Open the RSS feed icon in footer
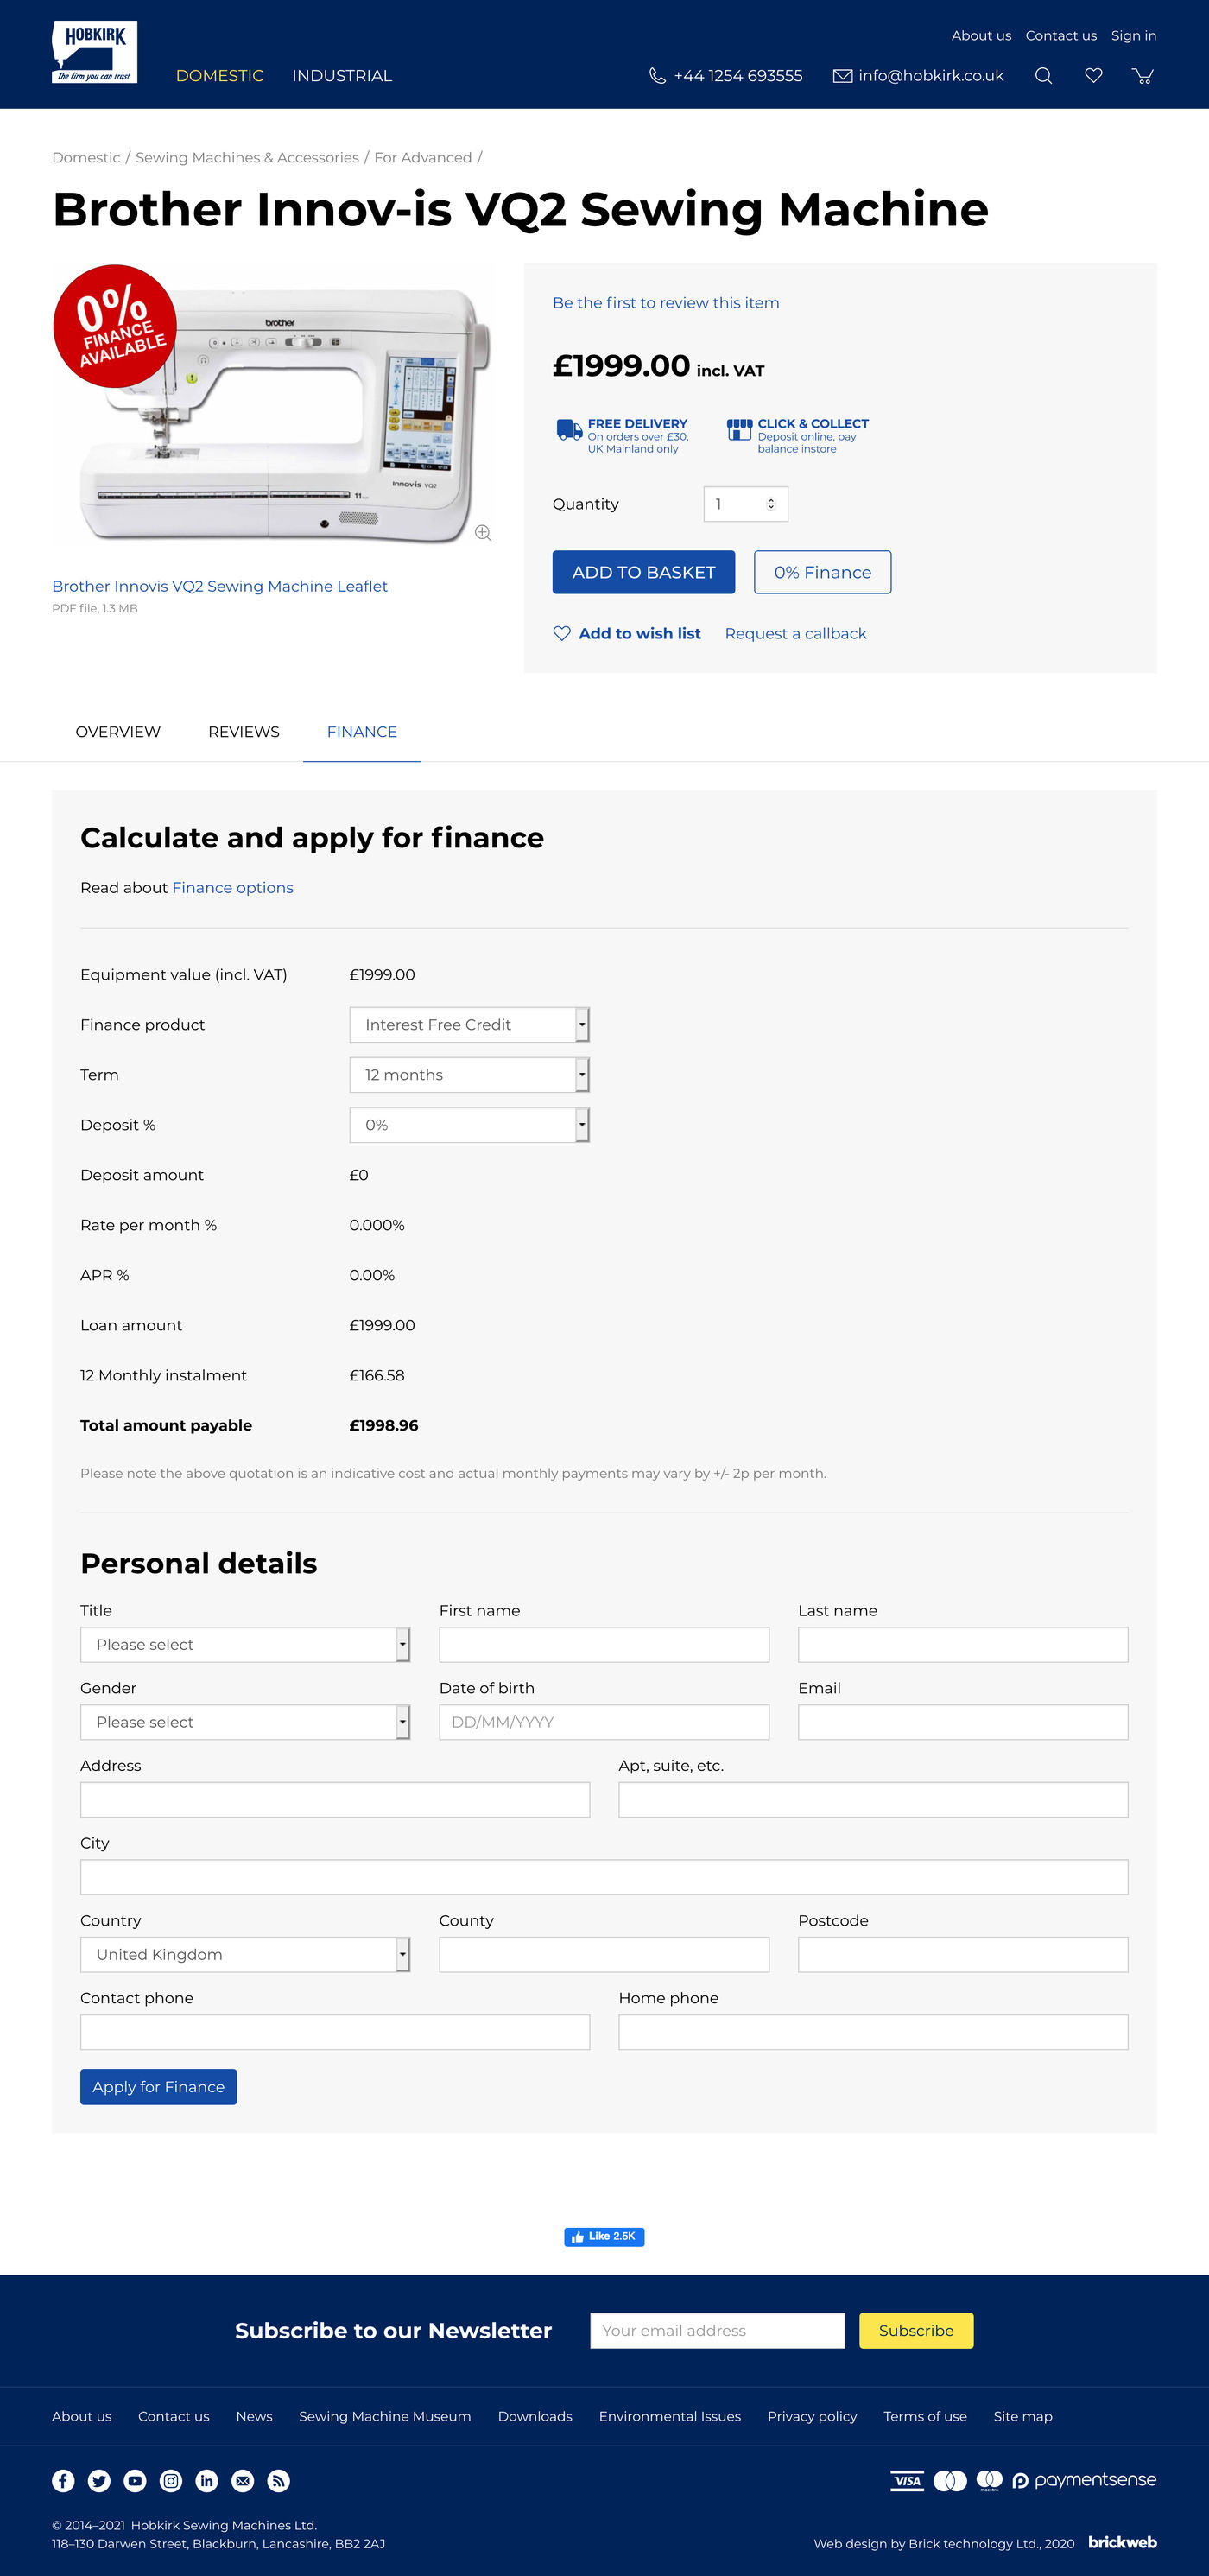The height and width of the screenshot is (2576, 1209). pos(279,2480)
